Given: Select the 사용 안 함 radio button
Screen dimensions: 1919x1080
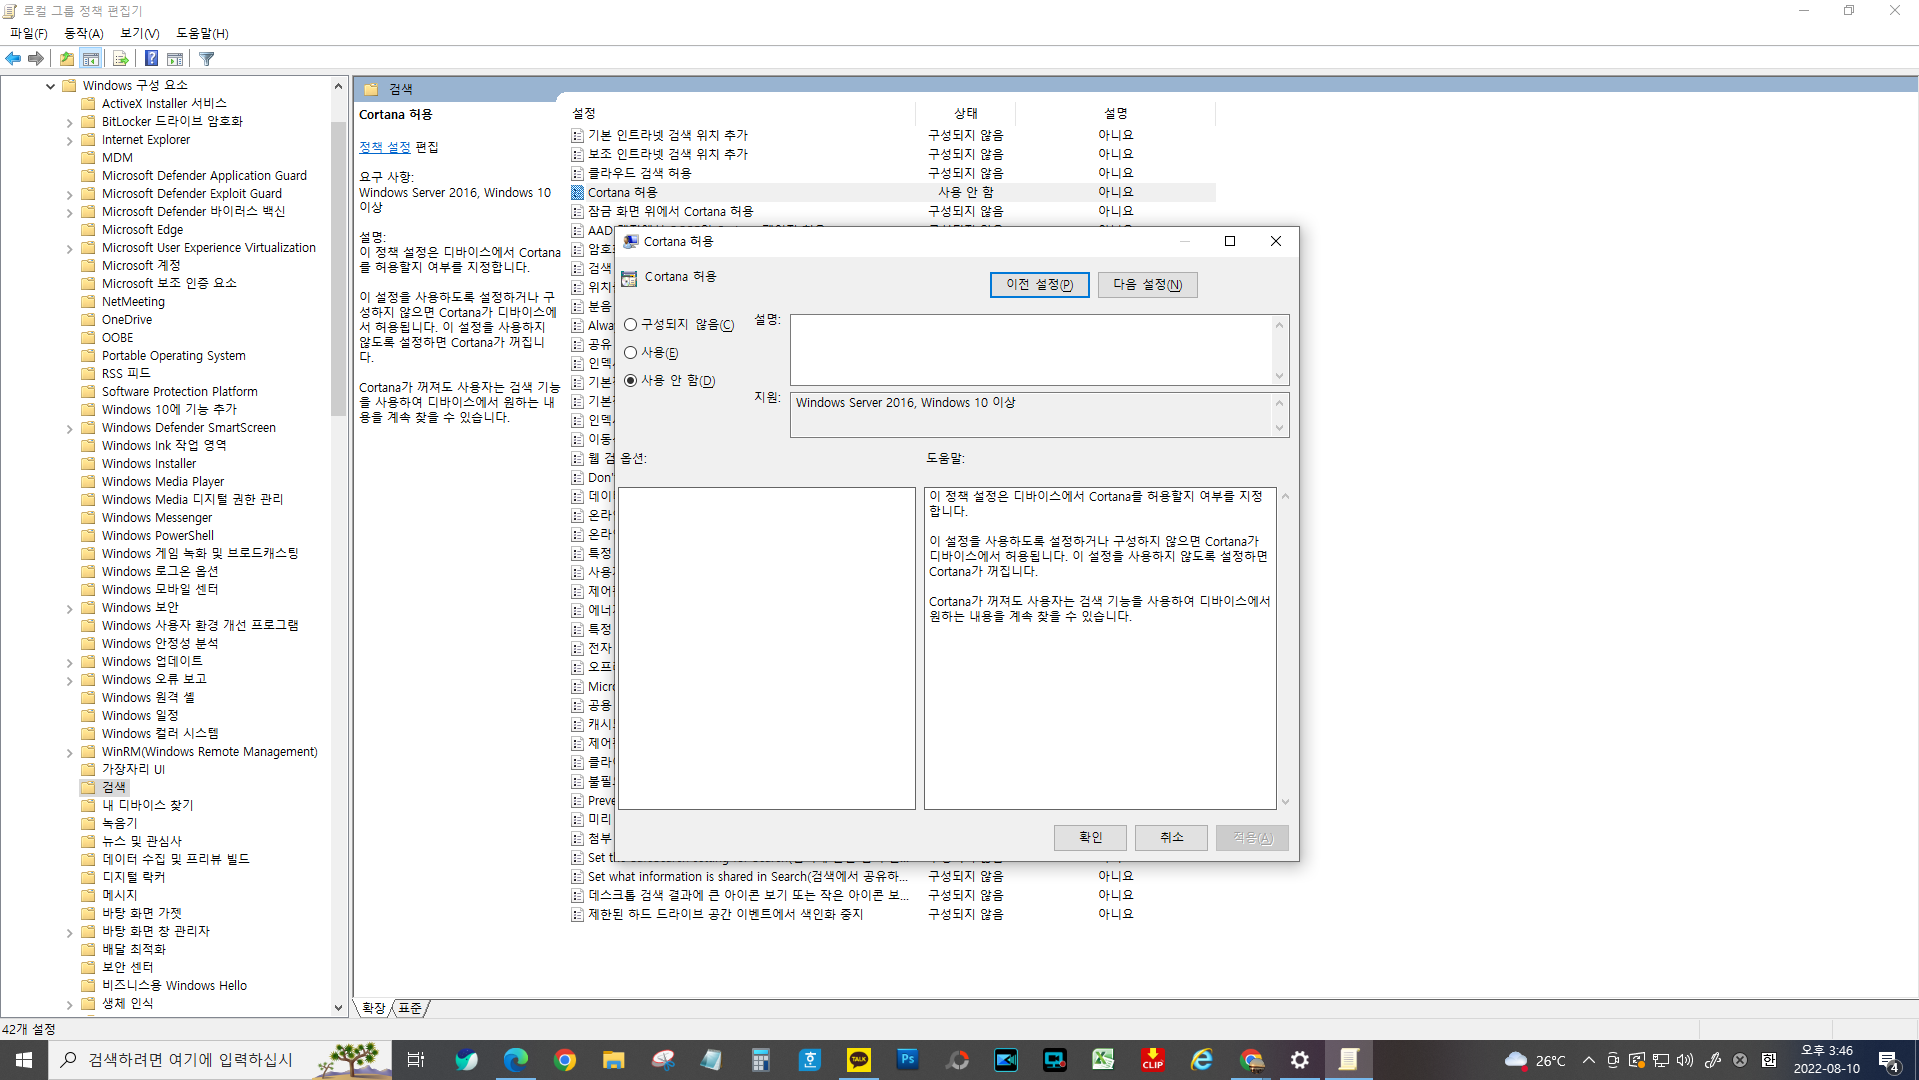Looking at the screenshot, I should click(x=631, y=381).
